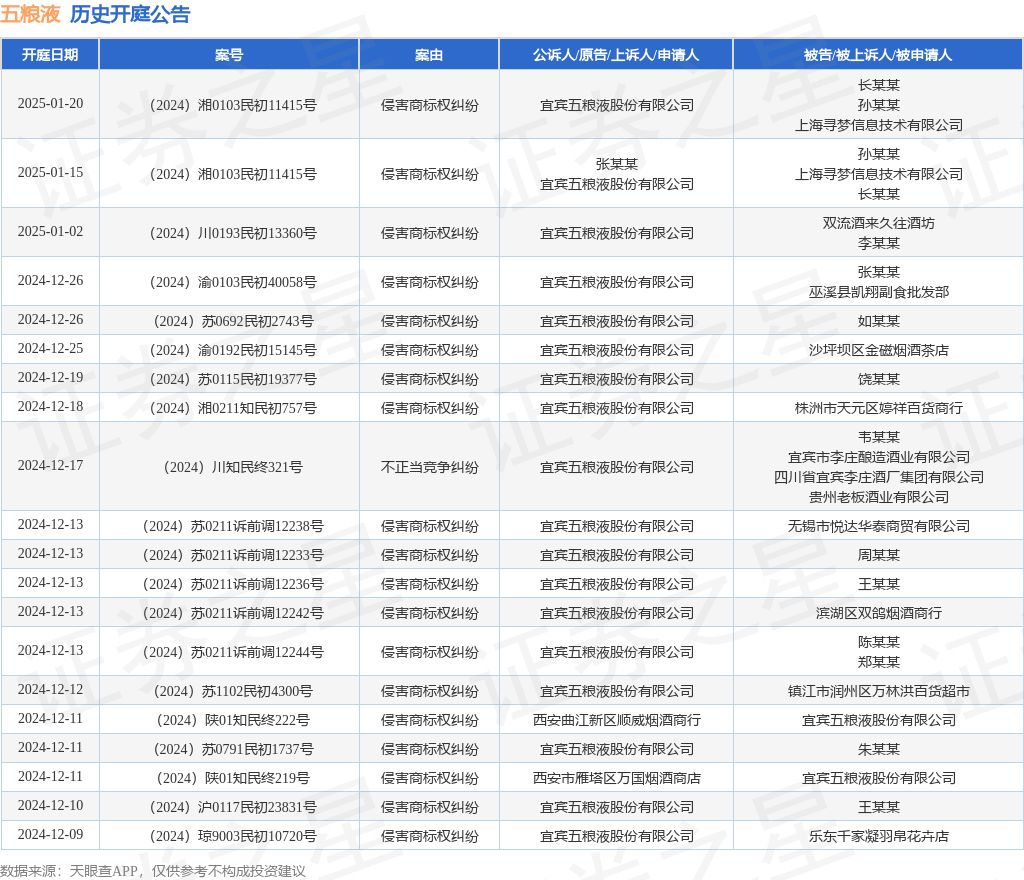Select defendant 双流酒来久往酒坊
Screen dimensions: 1024x880
pyautogui.click(x=878, y=223)
